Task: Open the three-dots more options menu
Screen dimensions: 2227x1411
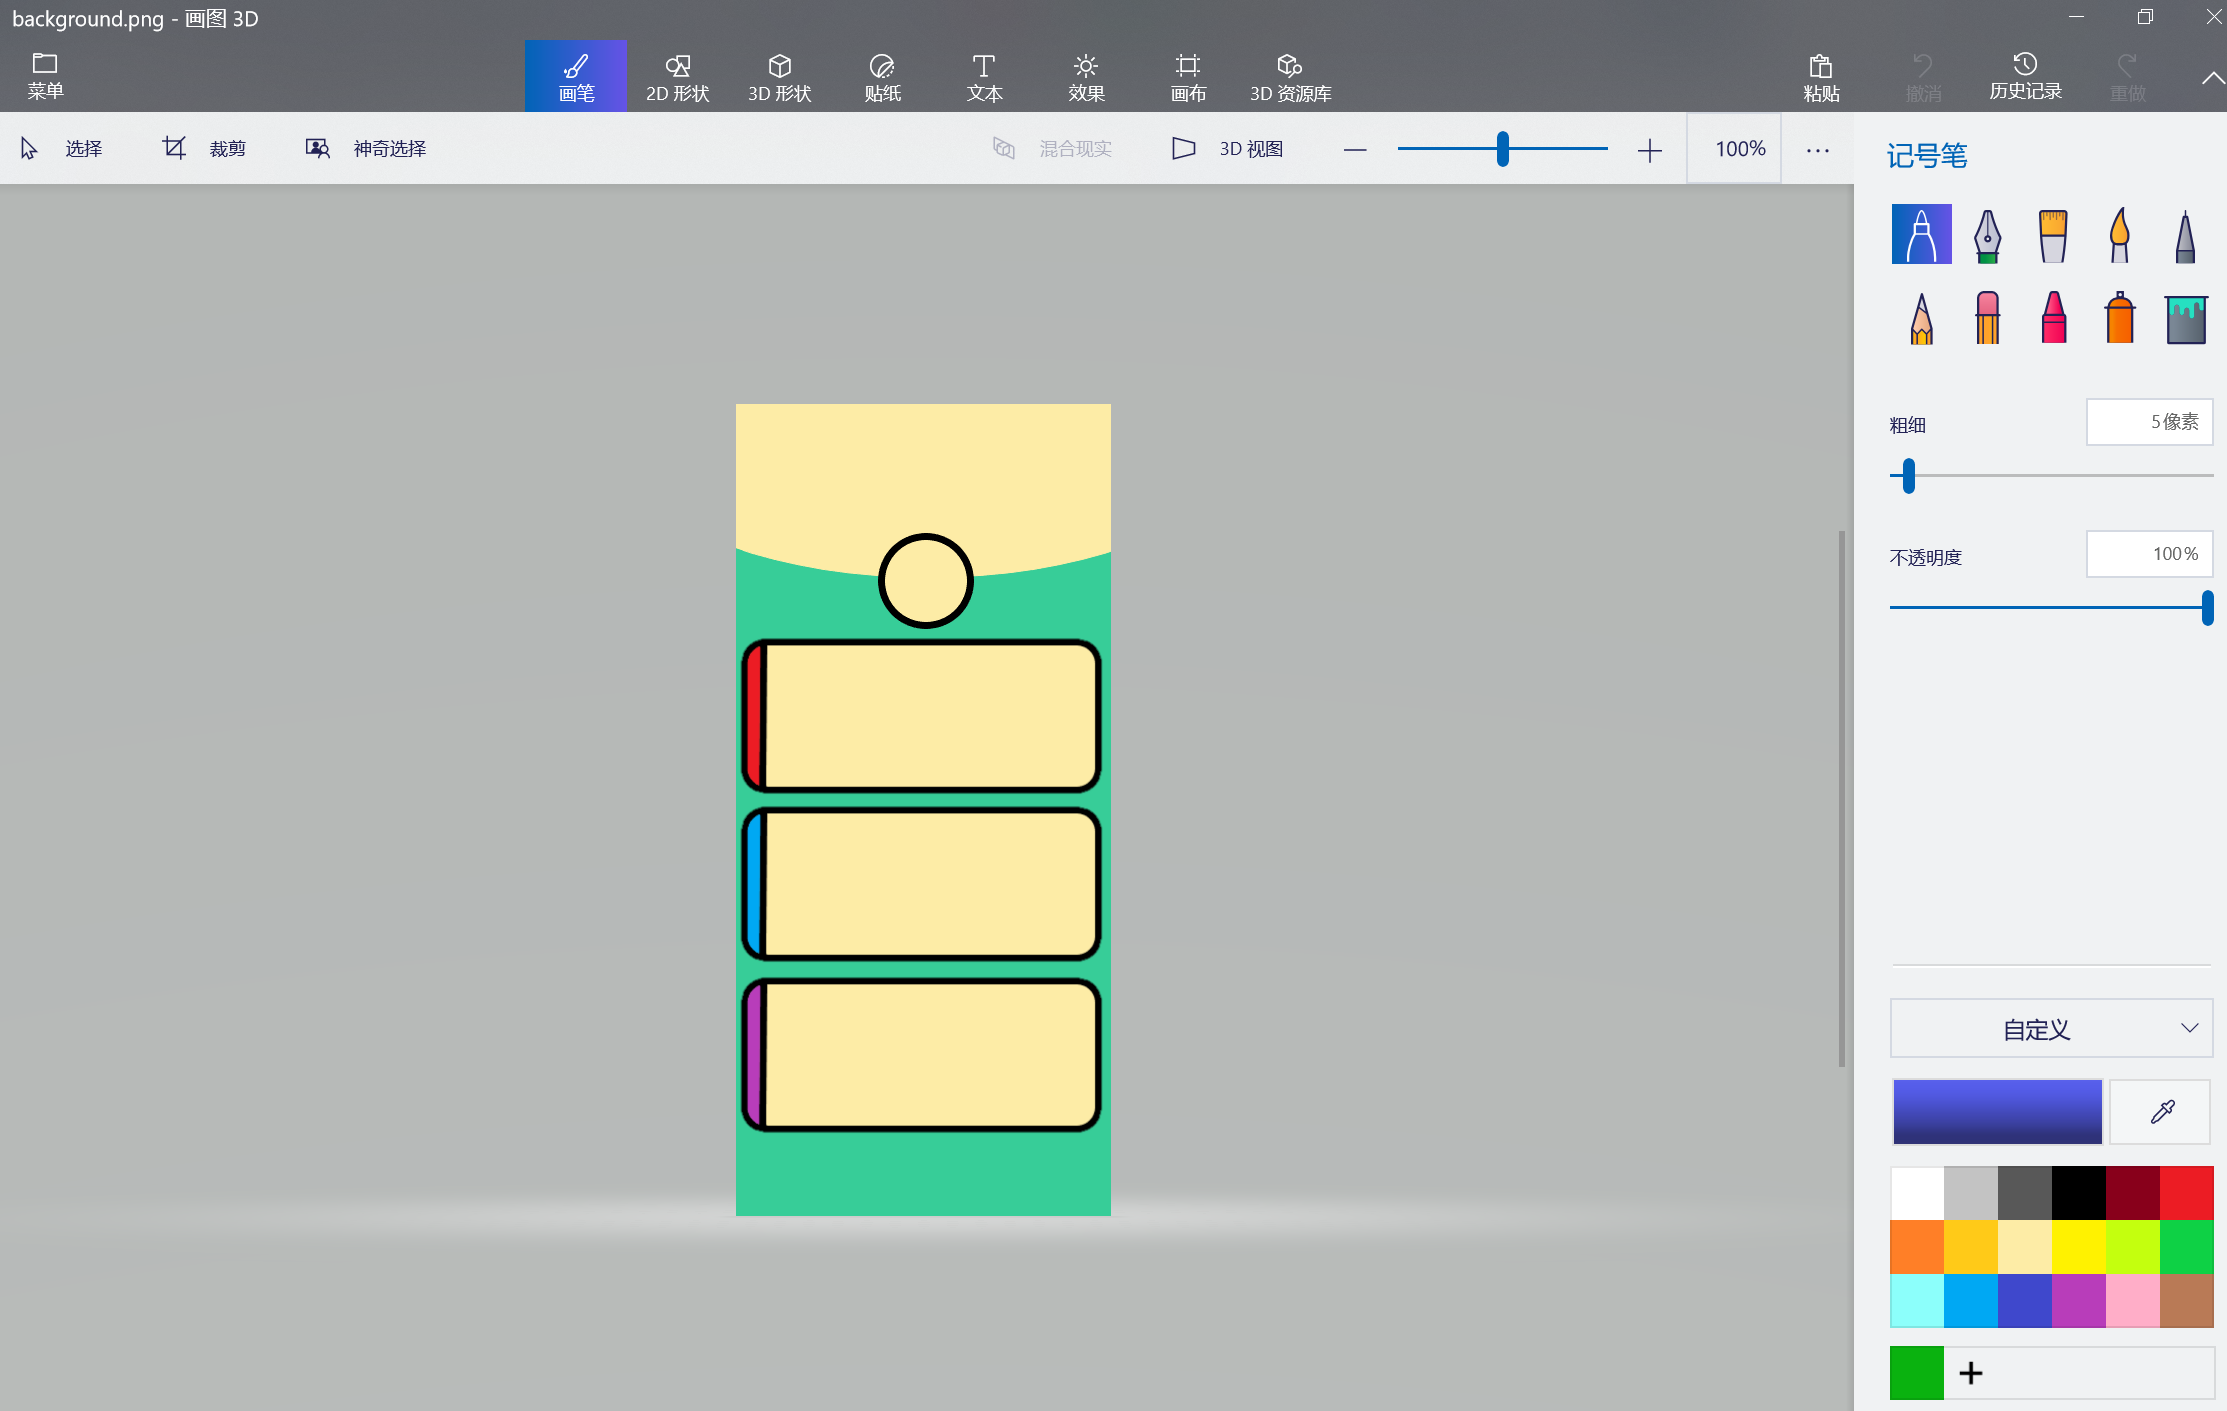Action: tap(1817, 150)
